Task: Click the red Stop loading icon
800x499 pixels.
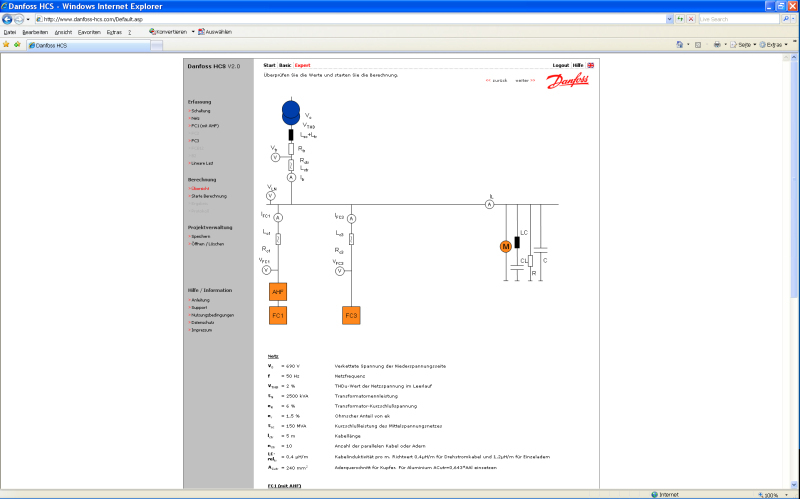Action: pos(691,19)
